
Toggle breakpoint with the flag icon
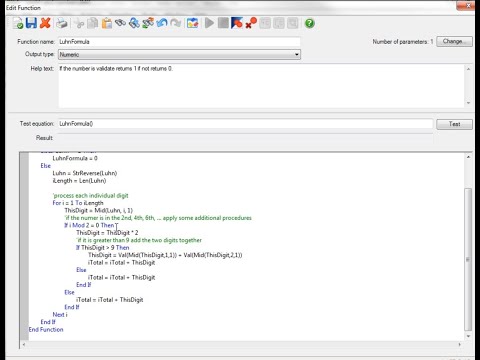coord(237,23)
